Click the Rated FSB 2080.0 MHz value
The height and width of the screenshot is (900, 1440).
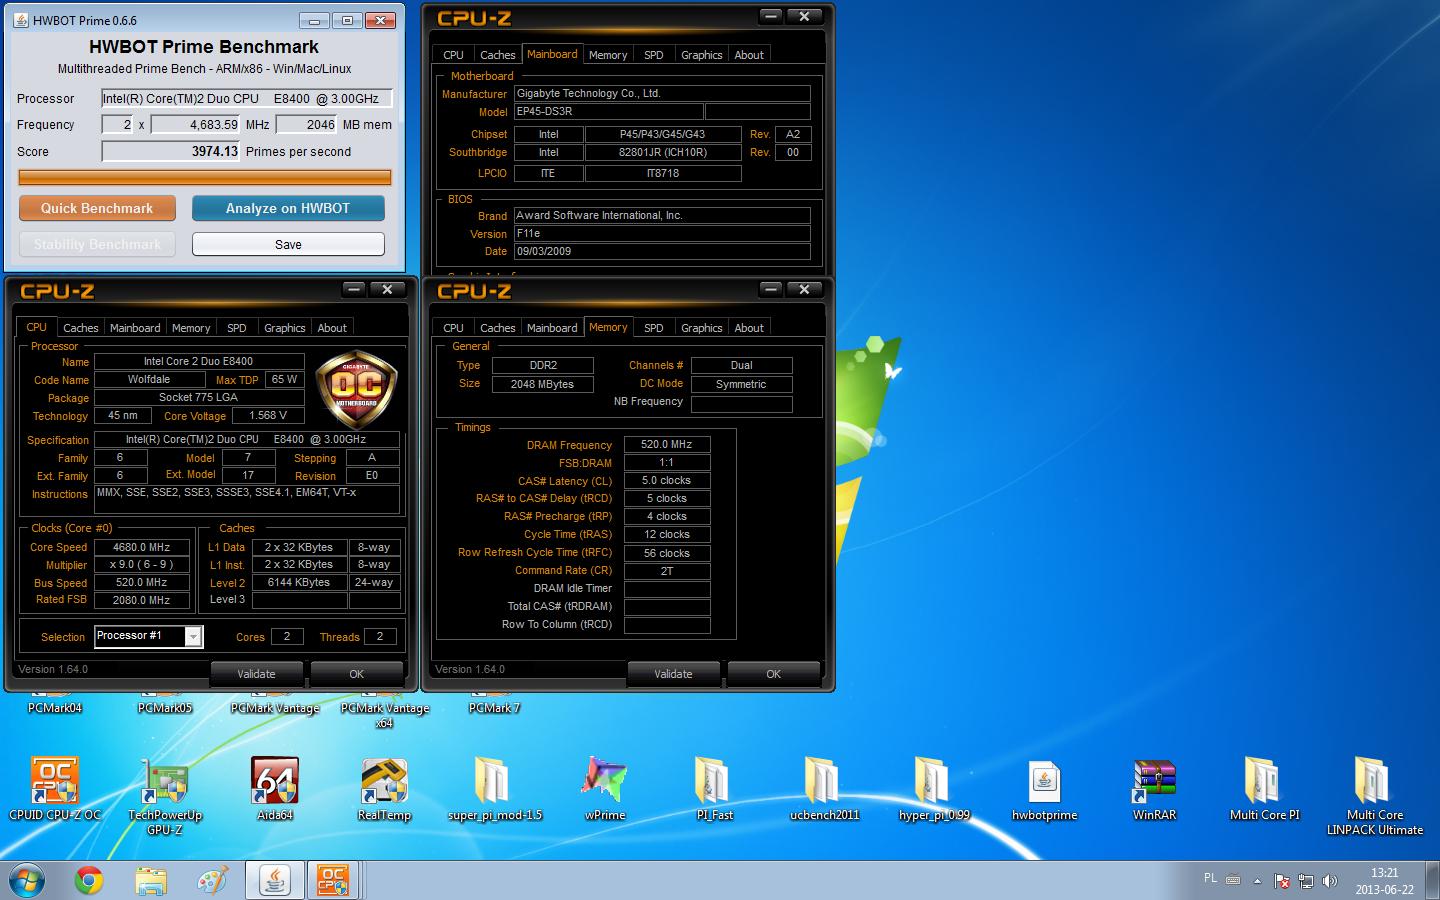click(x=141, y=600)
